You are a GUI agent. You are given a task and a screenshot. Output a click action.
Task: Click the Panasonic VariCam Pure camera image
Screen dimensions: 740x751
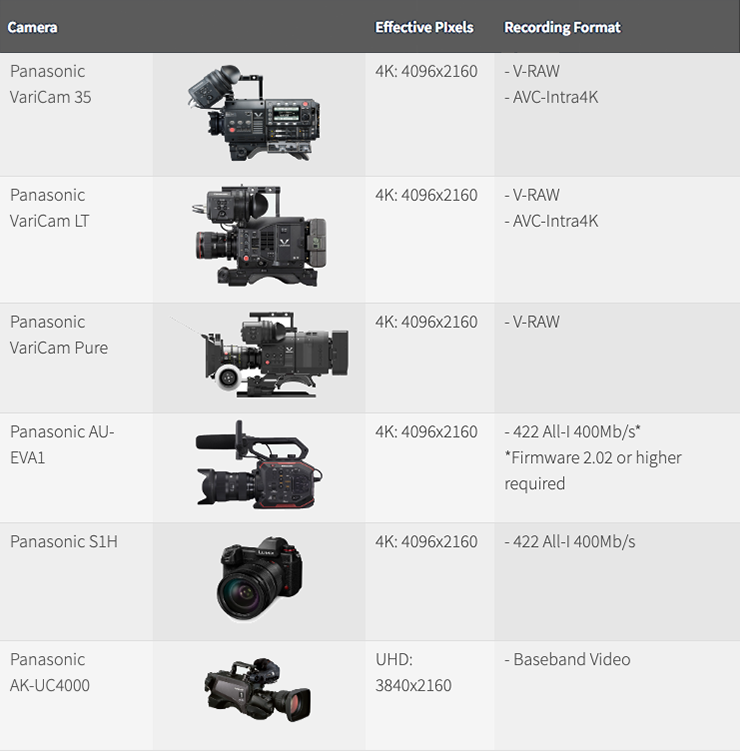coord(259,355)
